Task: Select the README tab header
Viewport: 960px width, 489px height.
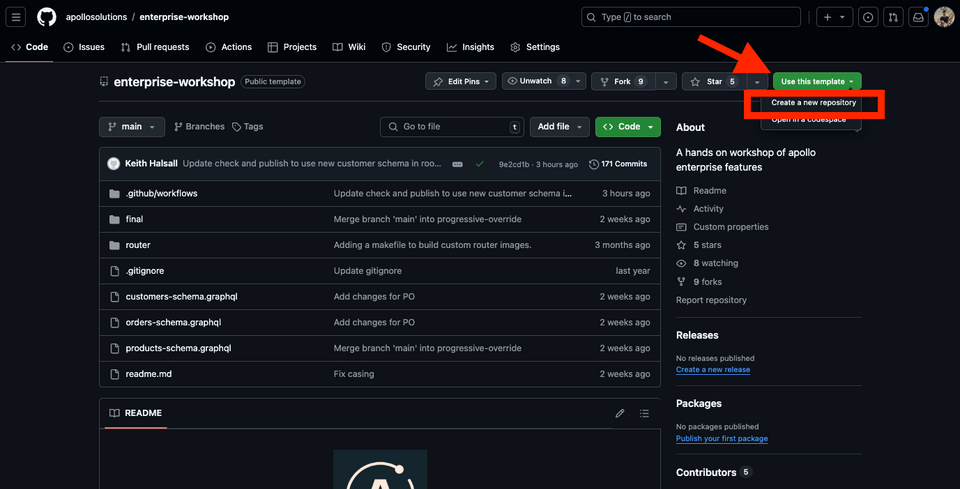Action: [135, 413]
